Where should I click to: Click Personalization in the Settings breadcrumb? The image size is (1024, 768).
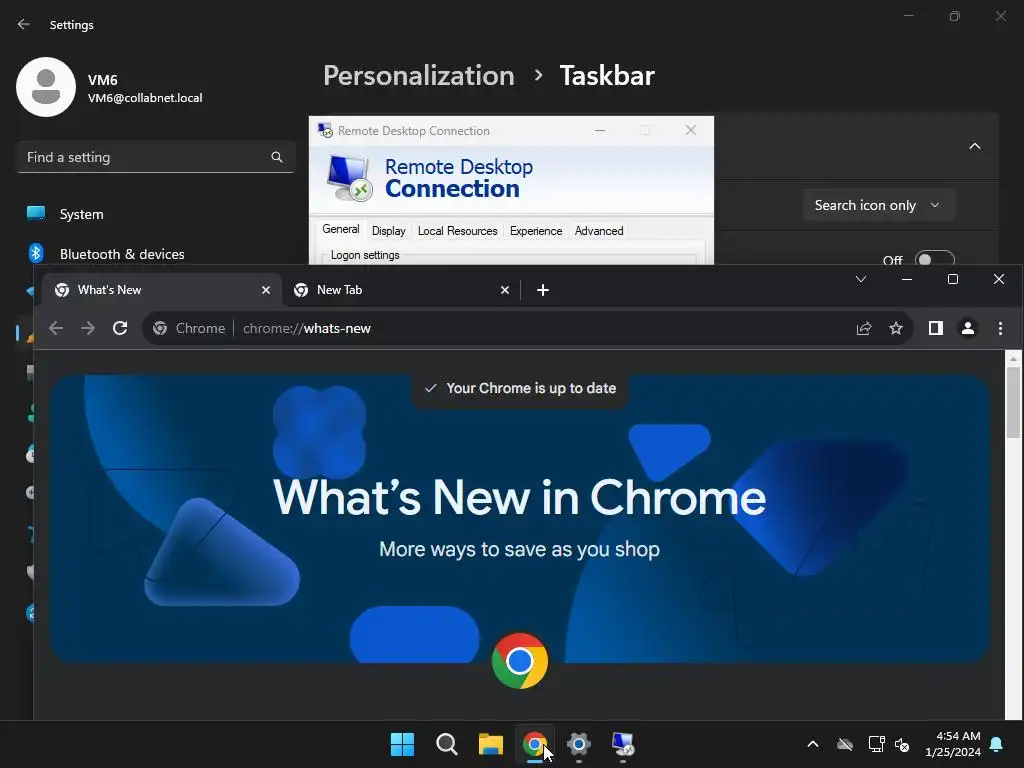[419, 76]
